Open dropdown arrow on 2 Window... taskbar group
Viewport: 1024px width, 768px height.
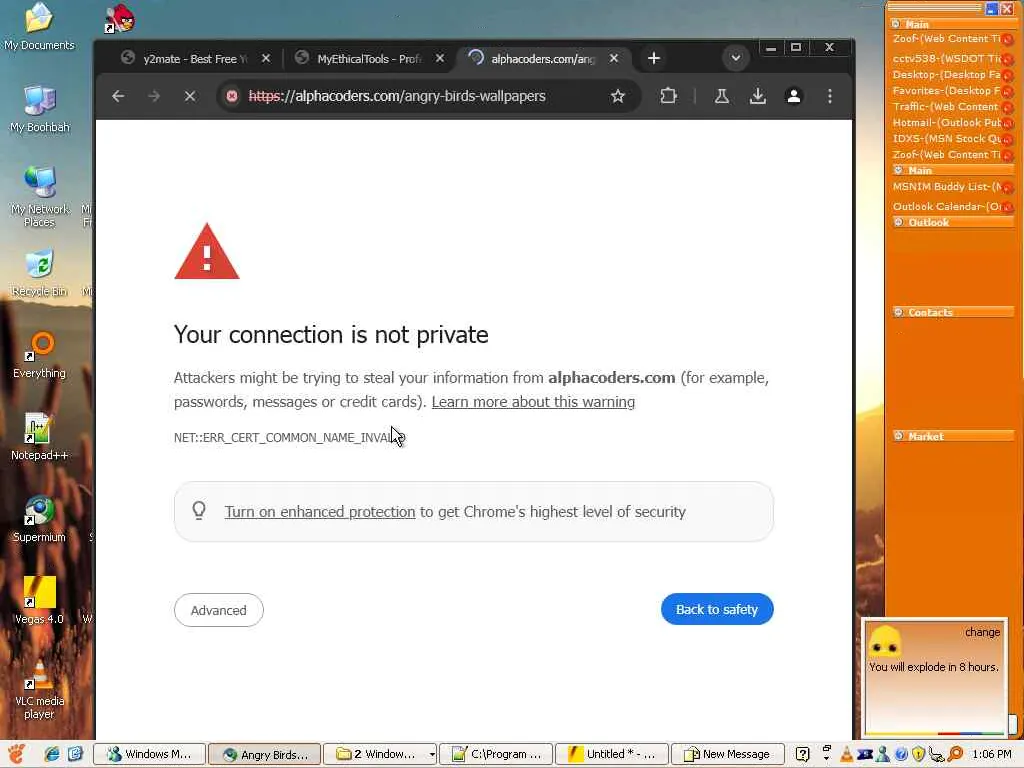click(x=432, y=754)
